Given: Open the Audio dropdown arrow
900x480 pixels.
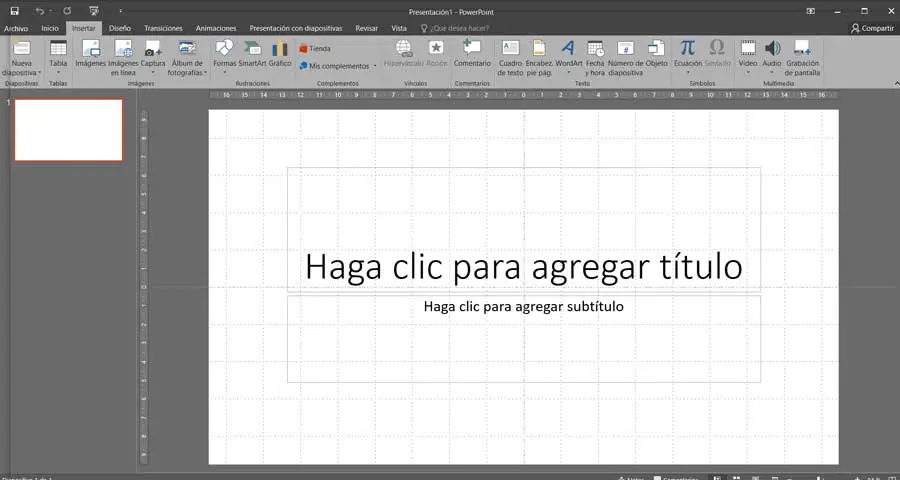Looking at the screenshot, I should (773, 73).
